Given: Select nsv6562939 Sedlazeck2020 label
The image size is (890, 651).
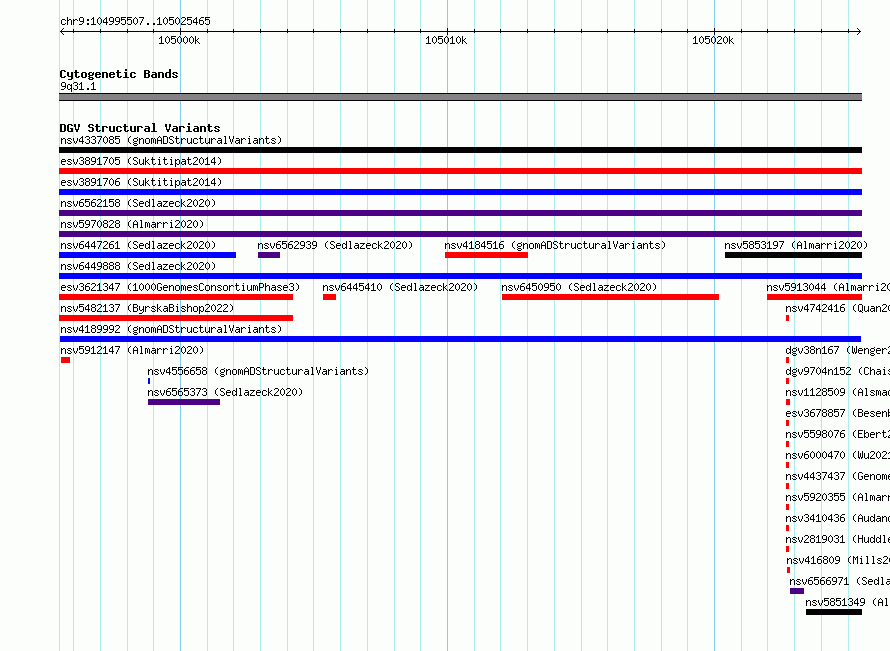Looking at the screenshot, I should (x=335, y=245).
